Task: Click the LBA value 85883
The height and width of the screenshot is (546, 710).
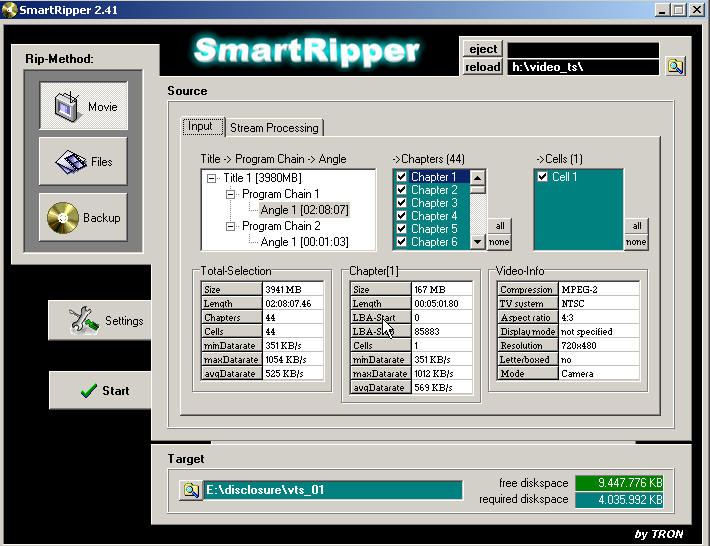Action: [x=442, y=331]
